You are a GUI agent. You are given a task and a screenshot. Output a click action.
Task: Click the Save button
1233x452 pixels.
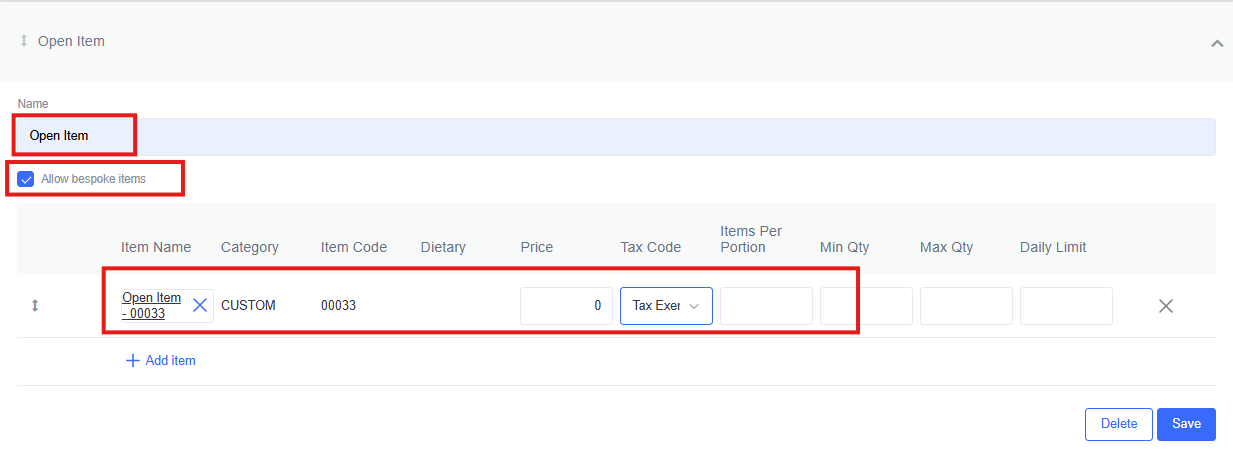[1187, 424]
